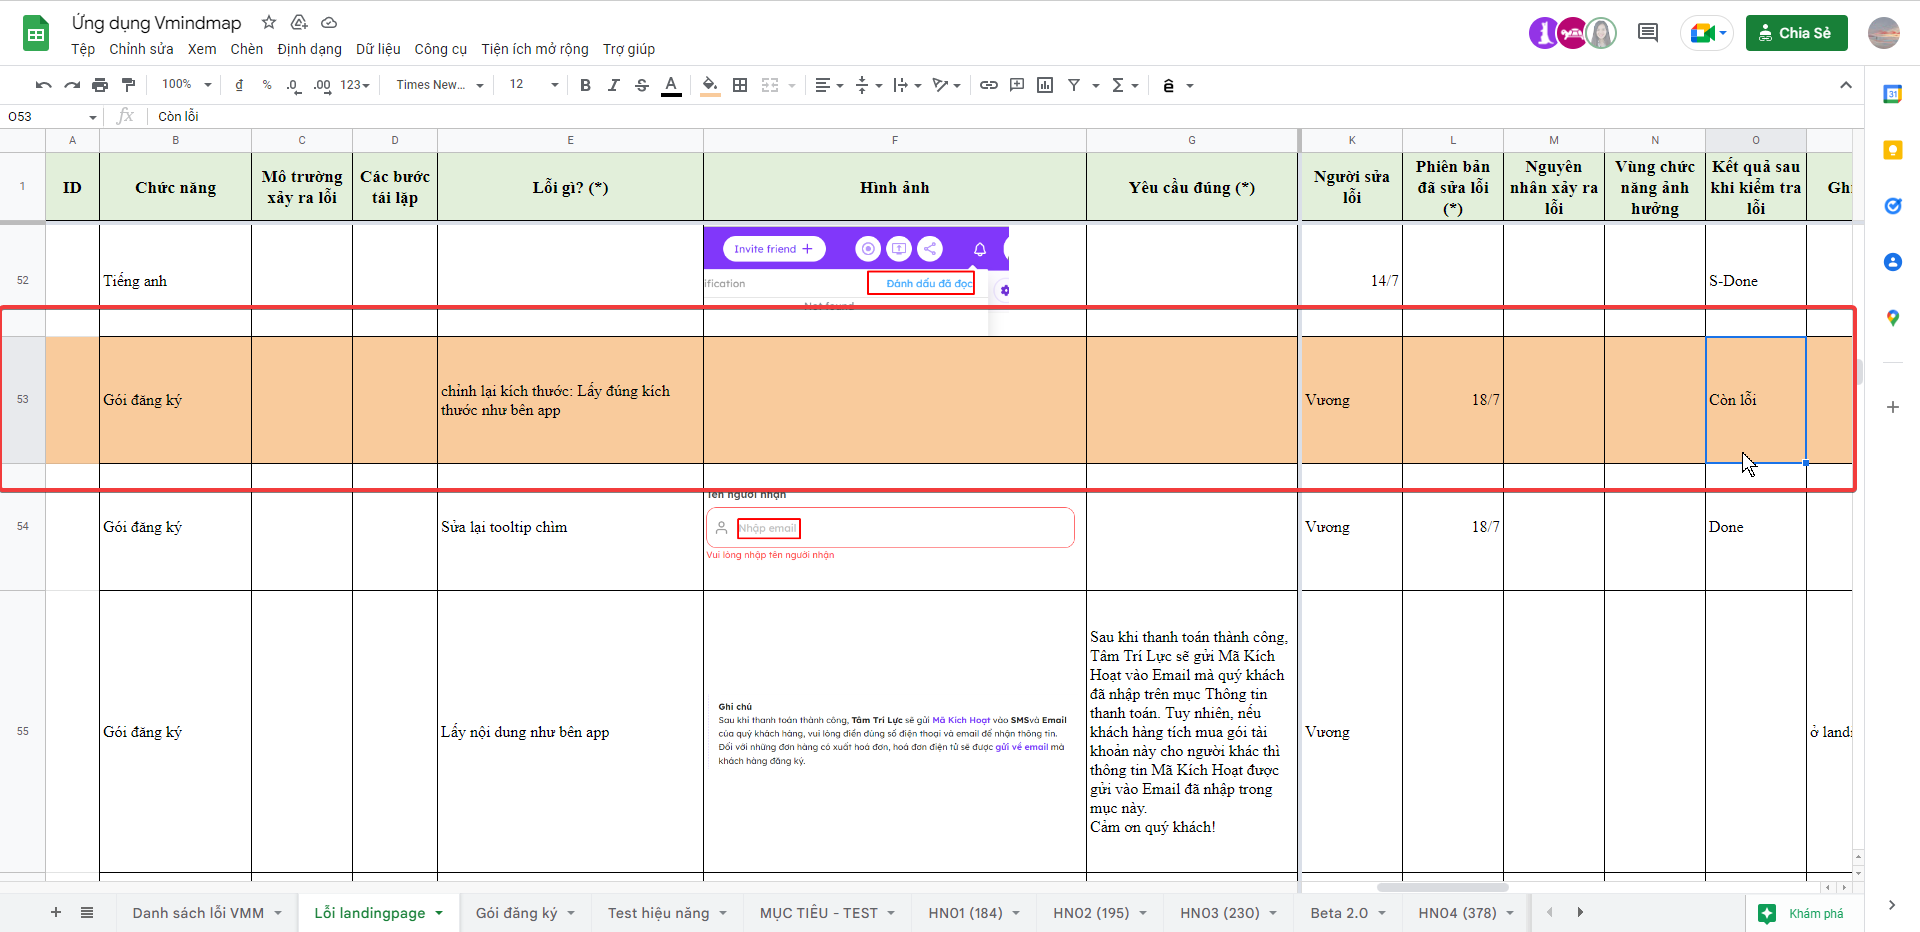Viewport: 1920px width, 932px height.
Task: Insert a chart
Action: coord(1045,85)
